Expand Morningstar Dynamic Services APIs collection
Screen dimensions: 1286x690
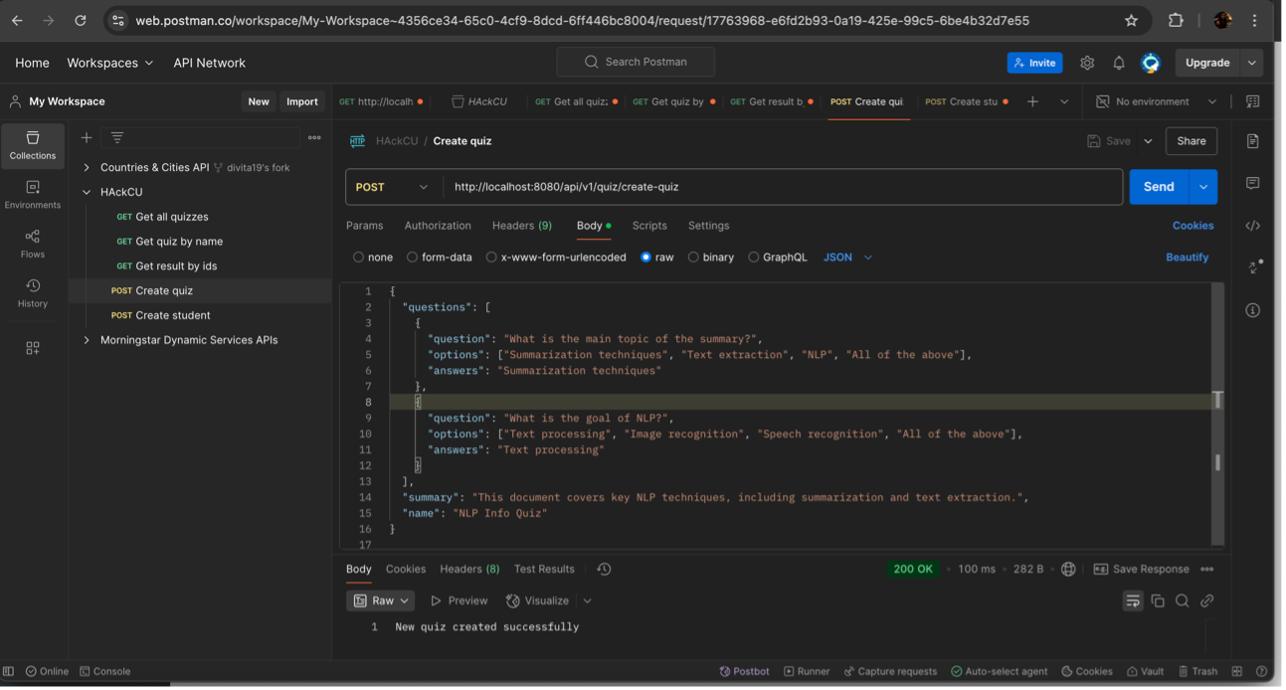tap(87, 340)
